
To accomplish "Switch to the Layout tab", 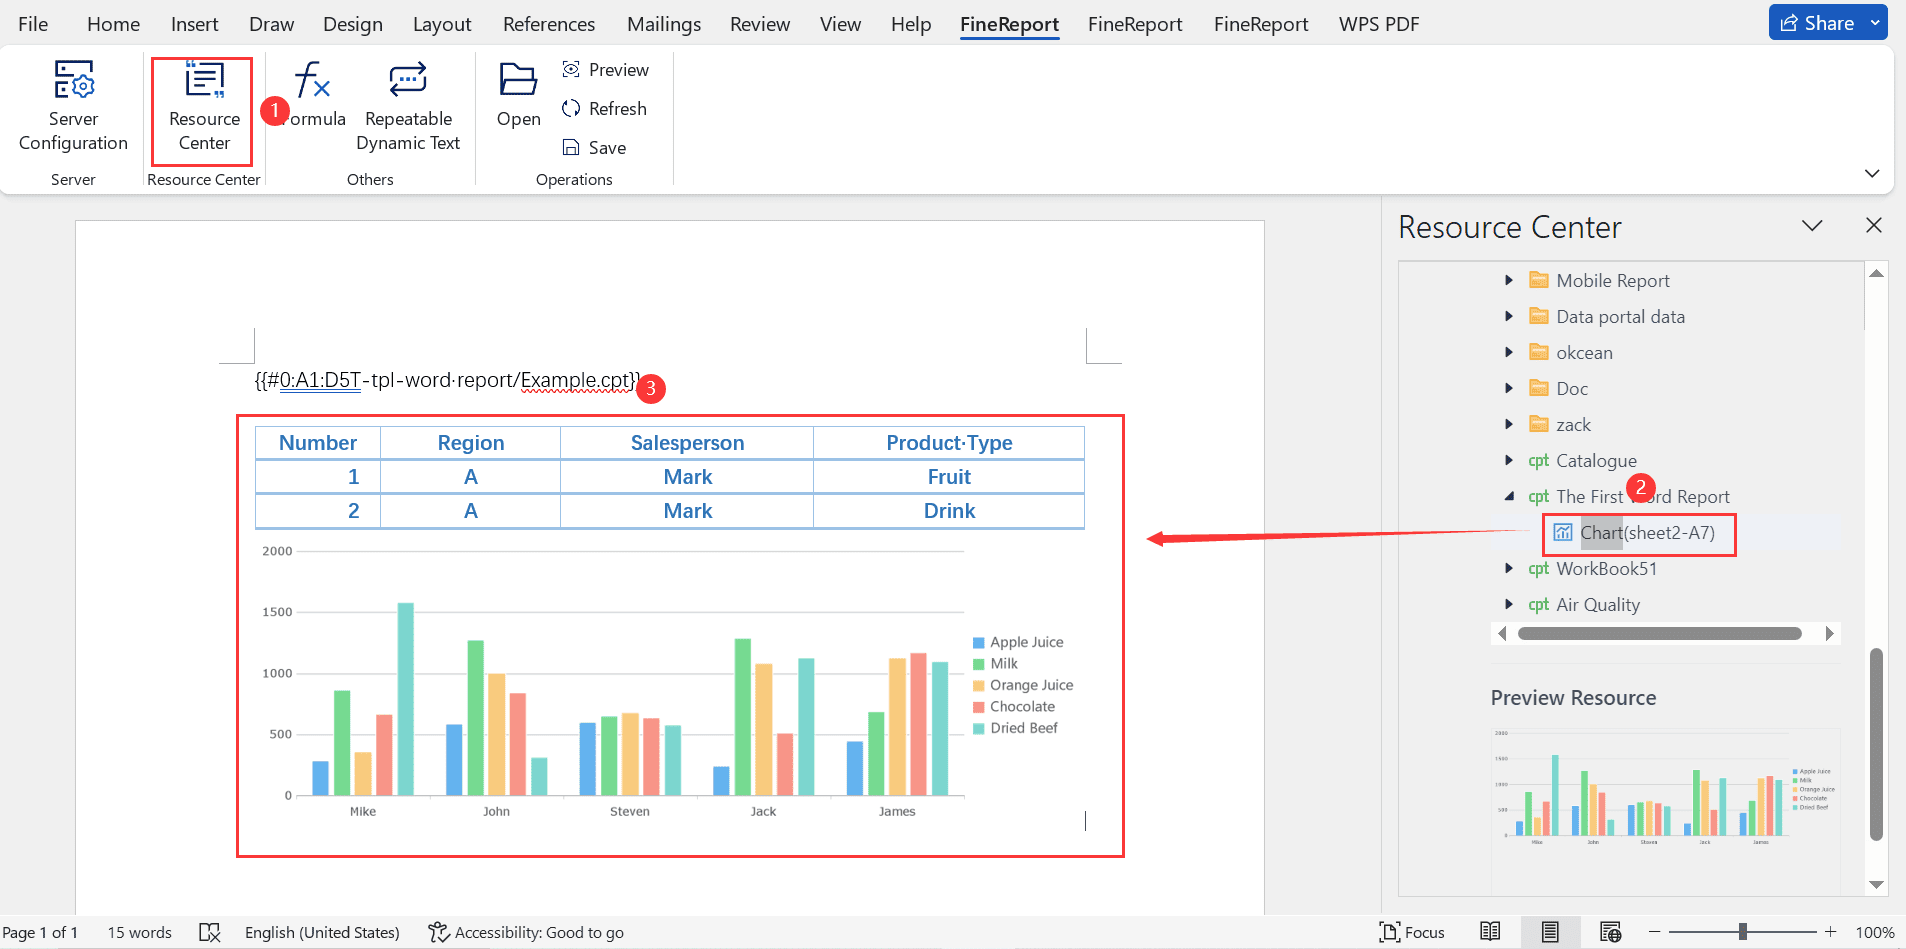I will pyautogui.click(x=442, y=24).
